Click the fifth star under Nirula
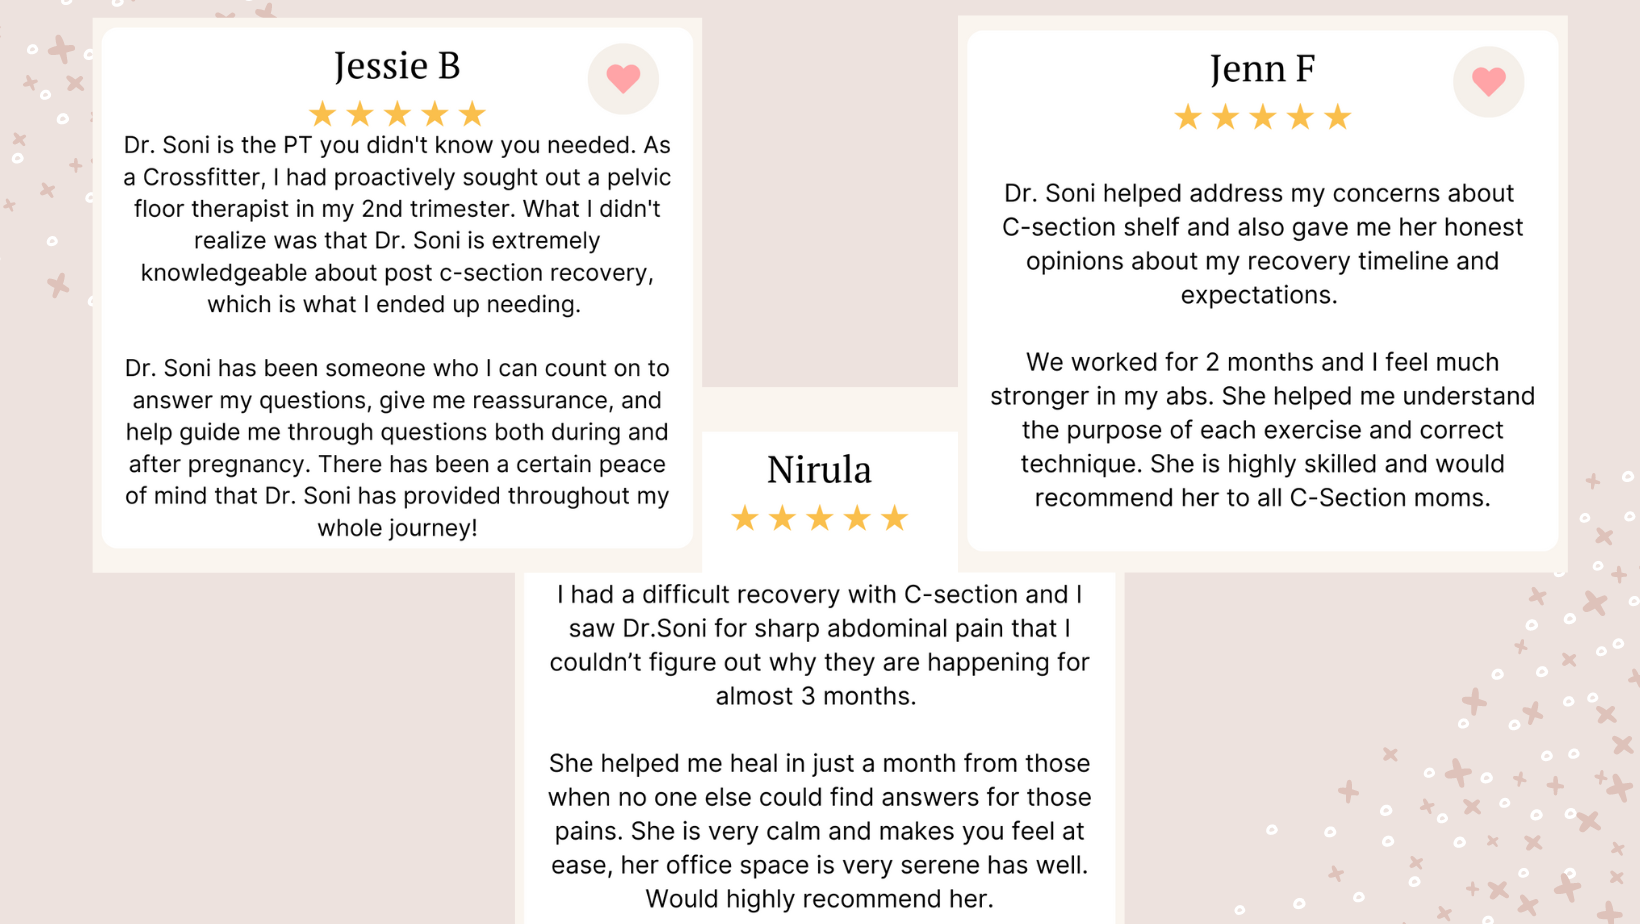This screenshot has height=924, width=1640. click(894, 518)
